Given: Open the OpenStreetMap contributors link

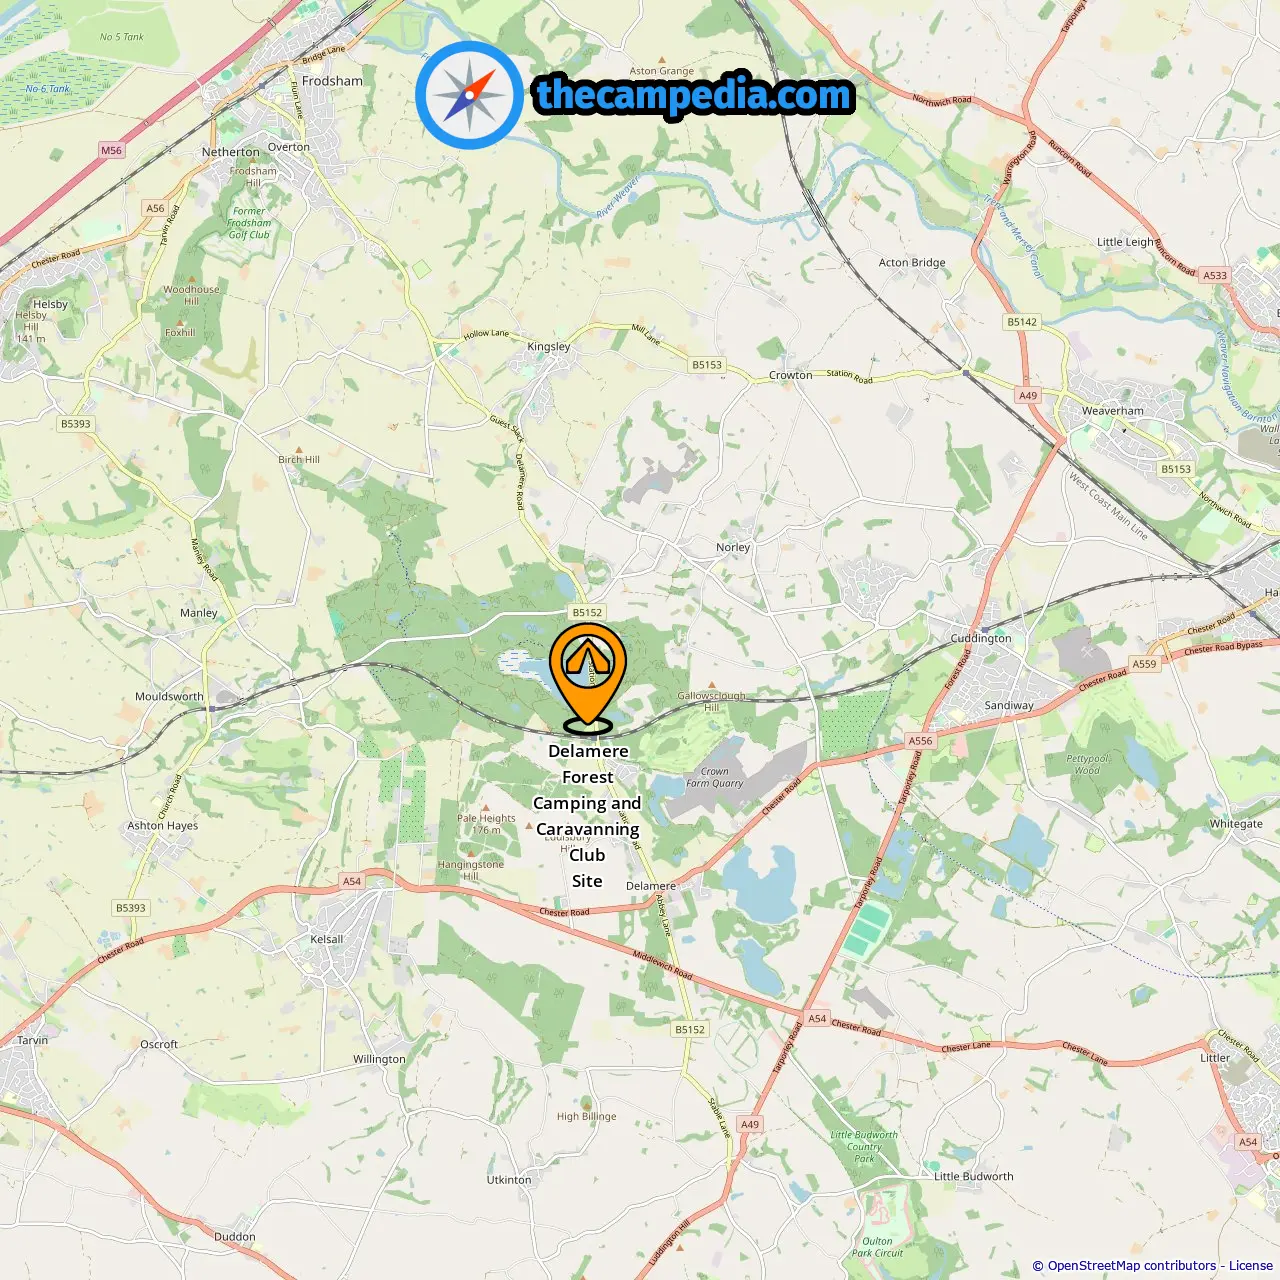Looking at the screenshot, I should pyautogui.click(x=1131, y=1266).
